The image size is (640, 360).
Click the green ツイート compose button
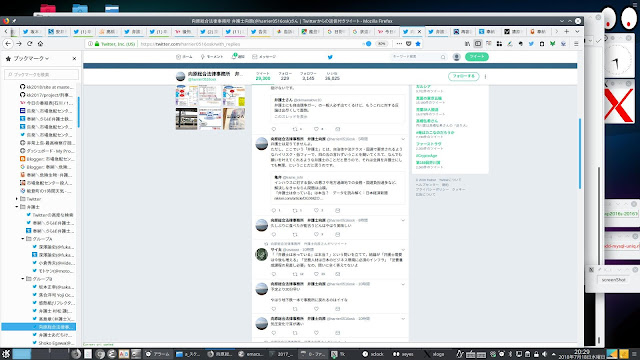tap(476, 57)
